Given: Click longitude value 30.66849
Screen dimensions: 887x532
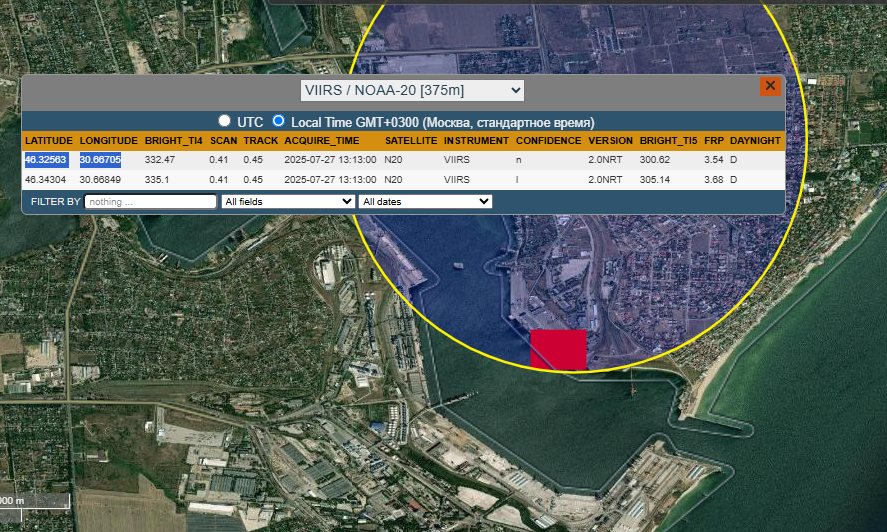Looking at the screenshot, I should click(100, 179).
